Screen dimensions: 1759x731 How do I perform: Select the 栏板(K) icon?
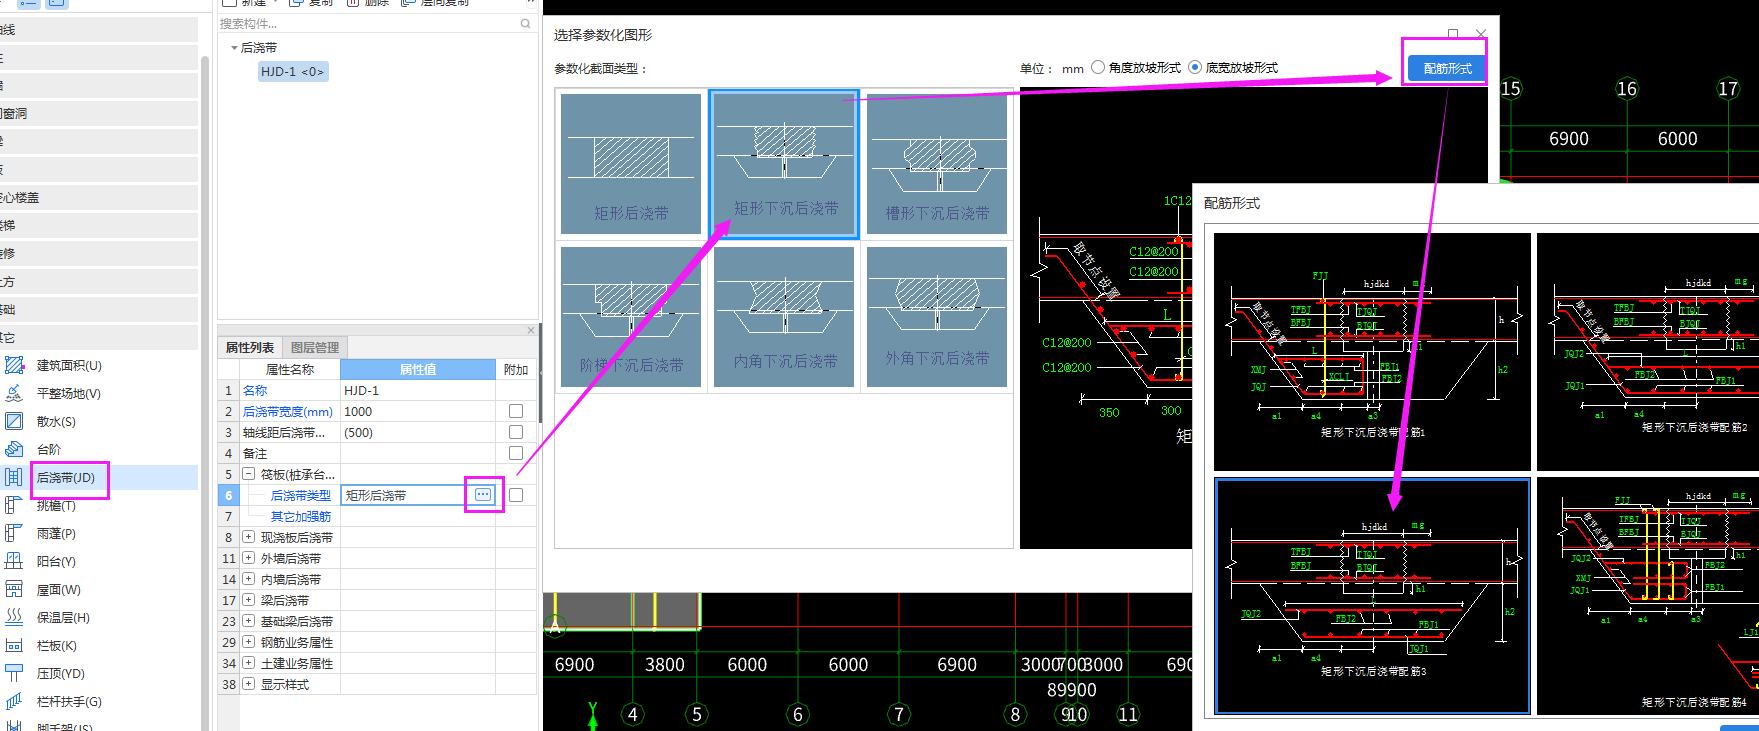click(14, 645)
